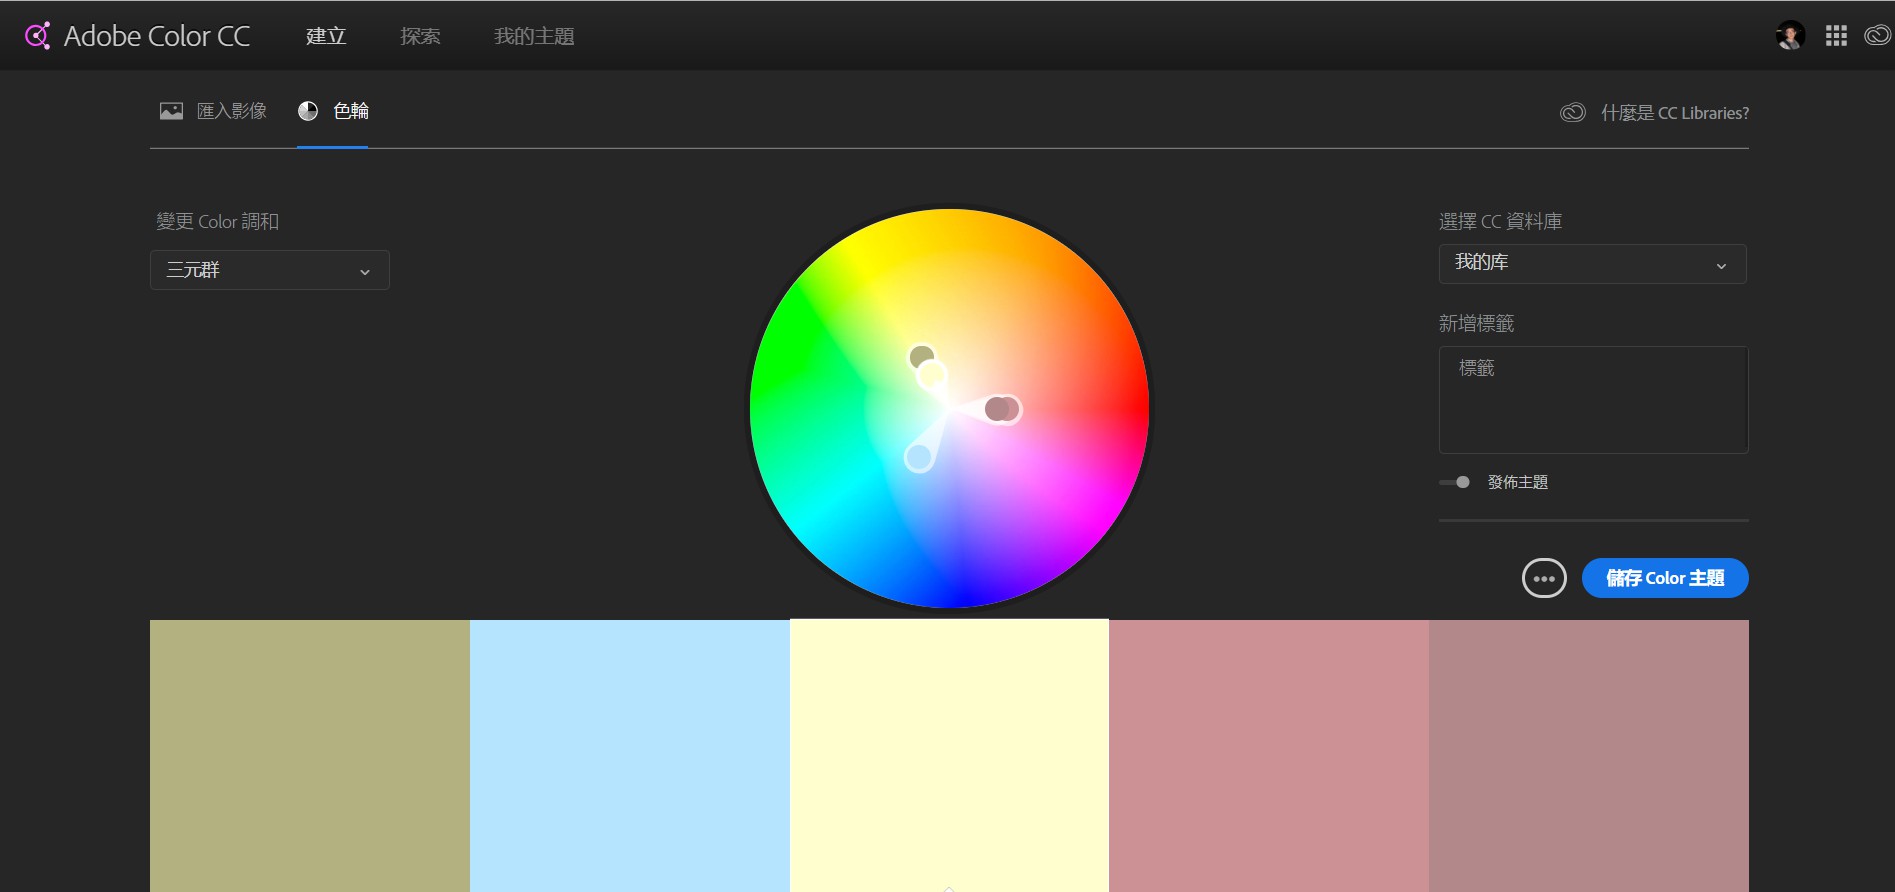Click the Adobe Color CC logo icon
Image resolution: width=1895 pixels, height=892 pixels.
pyautogui.click(x=37, y=36)
